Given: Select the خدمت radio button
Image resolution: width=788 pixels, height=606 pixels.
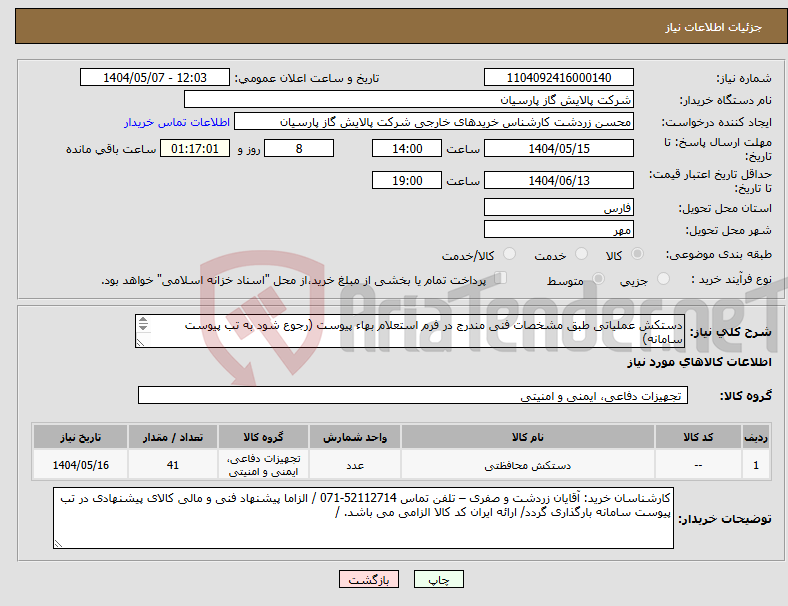Looking at the screenshot, I should [x=581, y=254].
